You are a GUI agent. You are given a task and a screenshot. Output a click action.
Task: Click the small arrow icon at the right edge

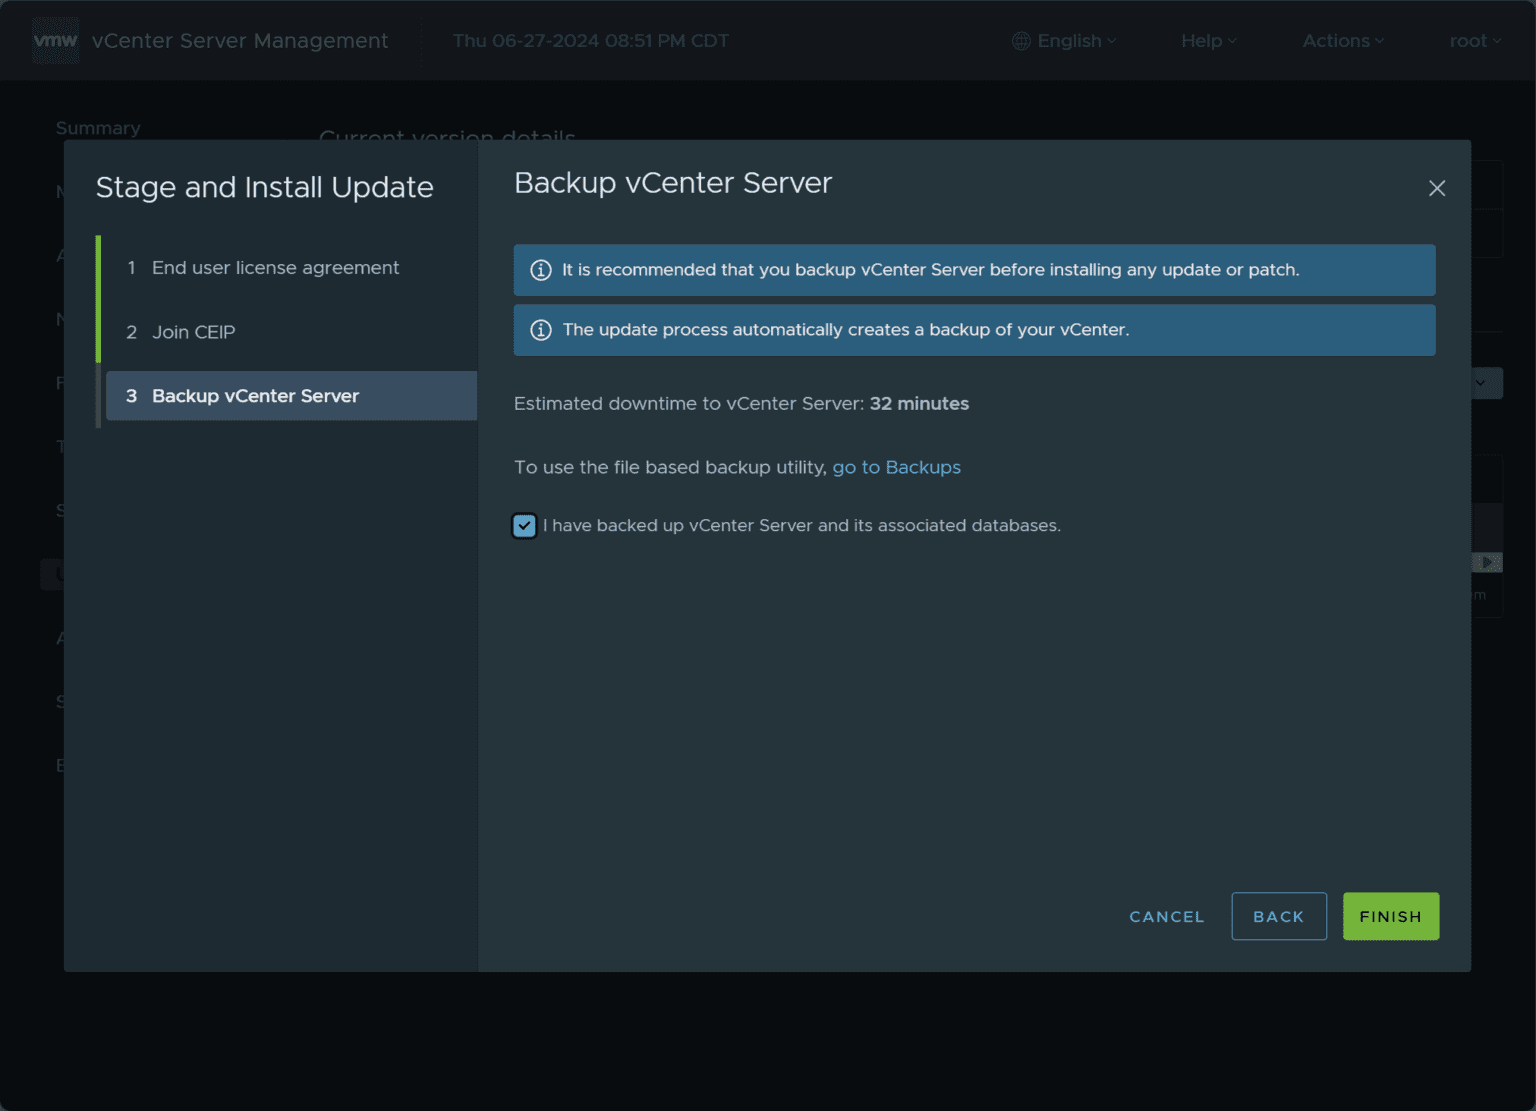[x=1487, y=562]
